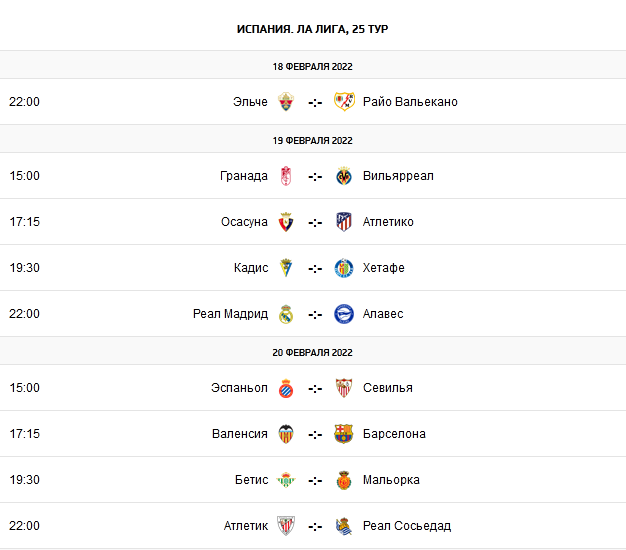Open the Мальорка team link
Image resolution: width=626 pixels, height=550 pixels.
(x=391, y=480)
